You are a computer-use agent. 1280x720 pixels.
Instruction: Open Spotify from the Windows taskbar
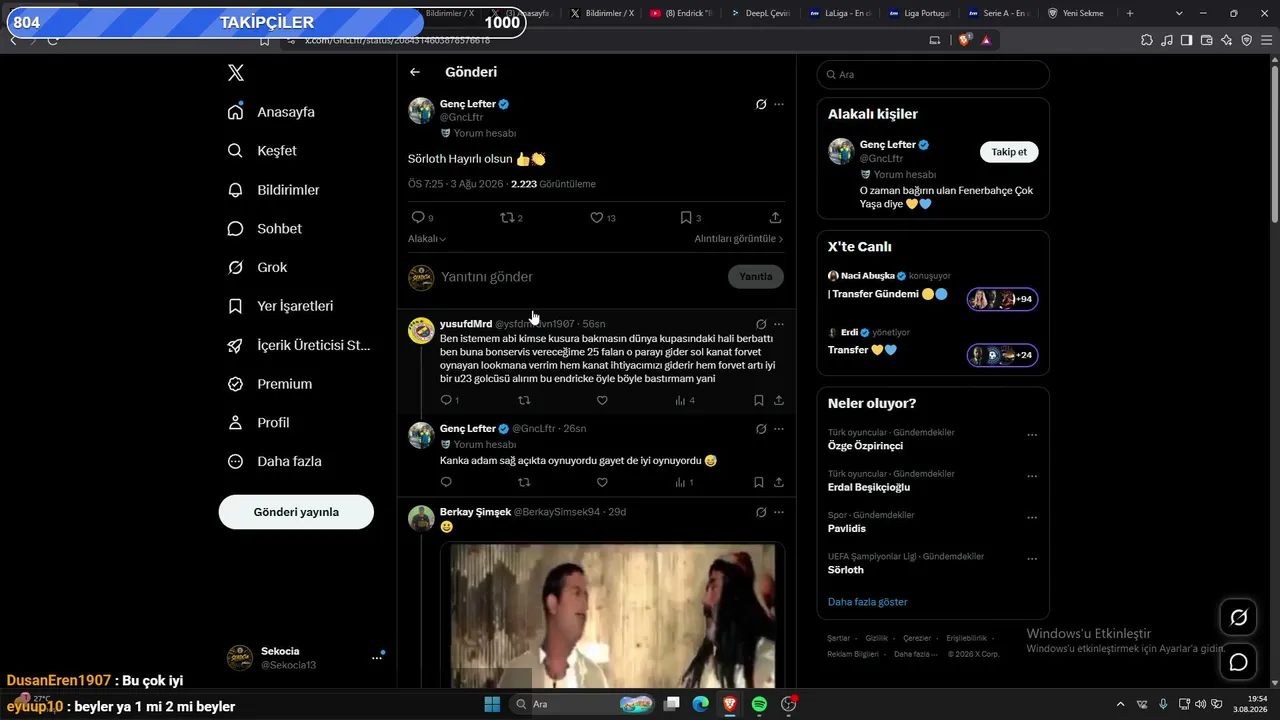[x=759, y=704]
